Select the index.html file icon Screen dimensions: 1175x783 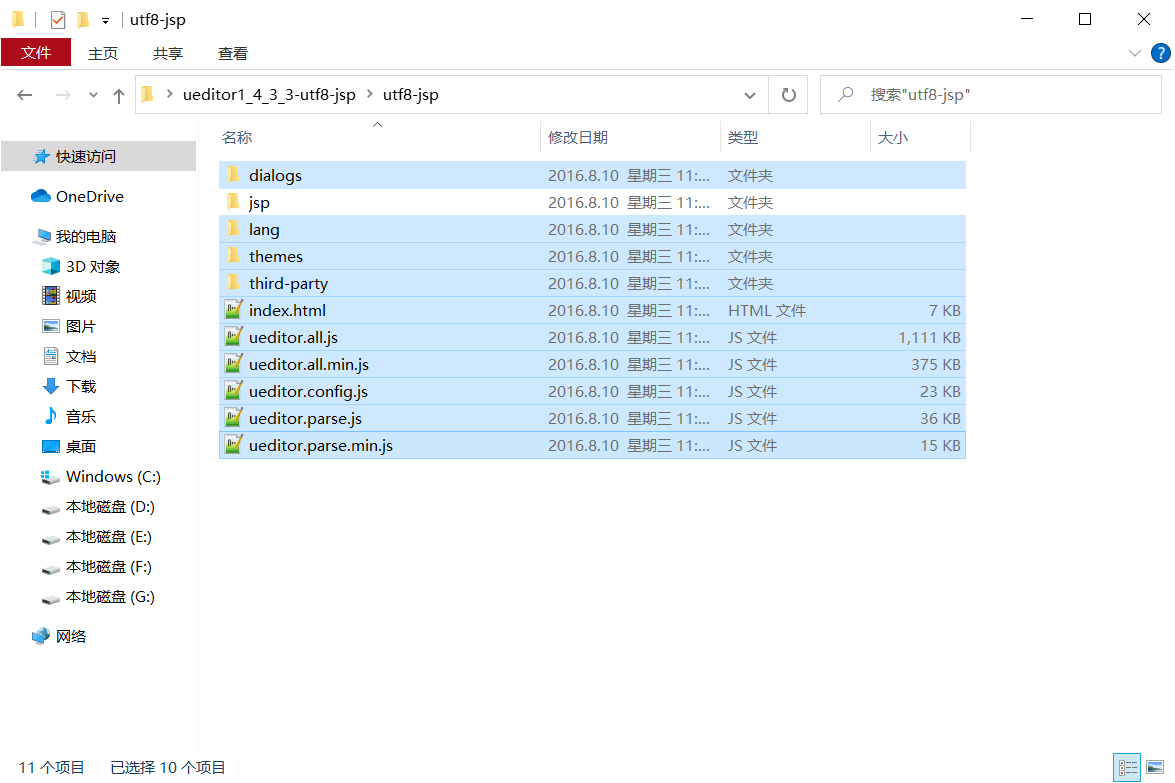click(x=234, y=309)
